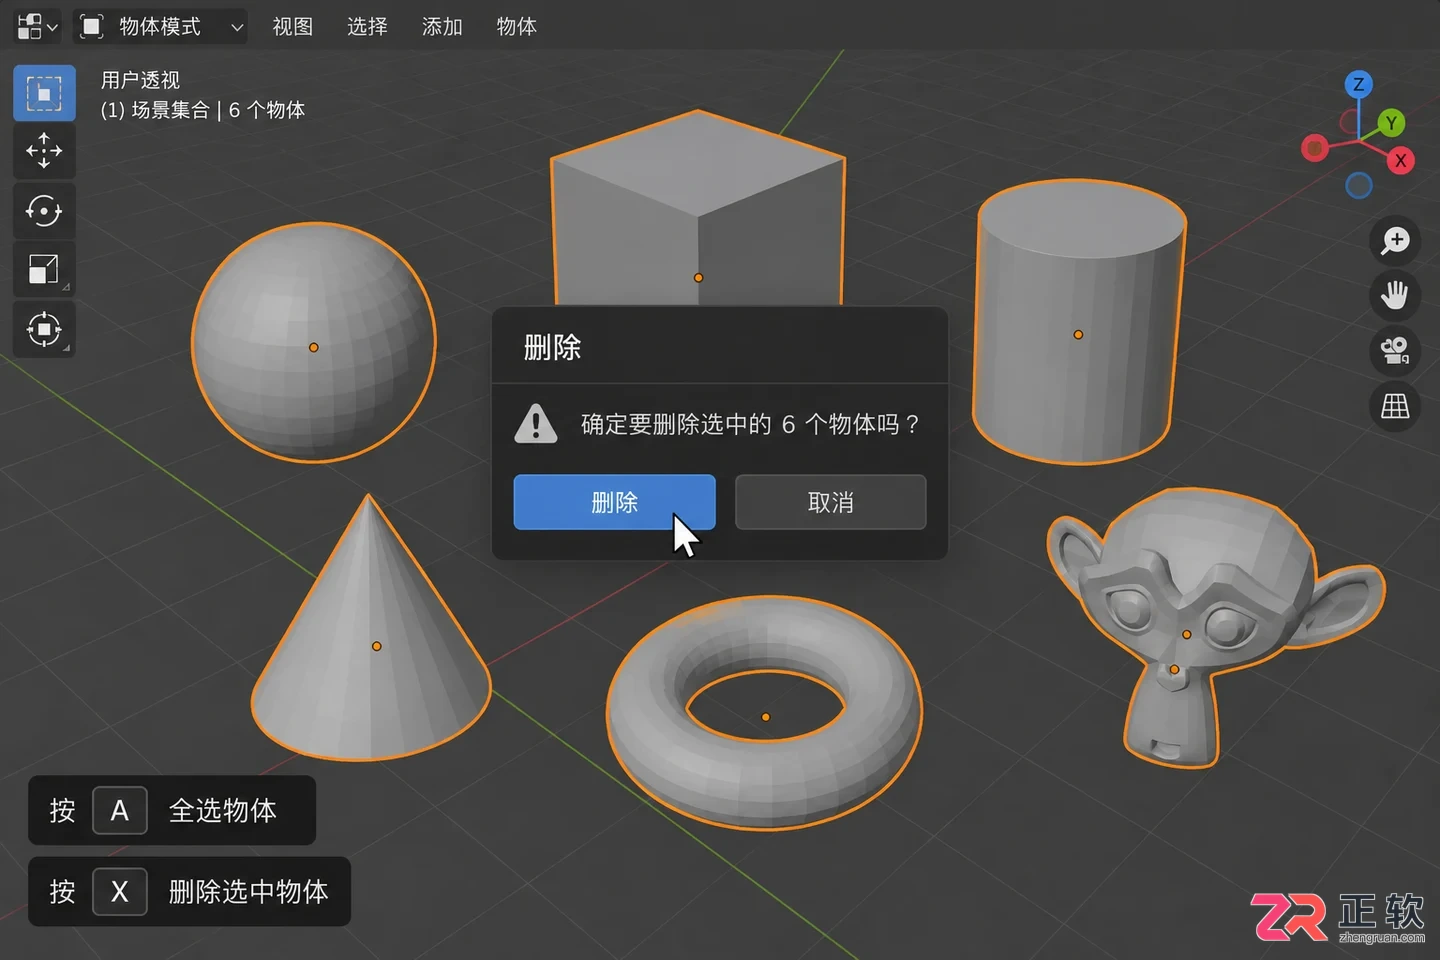Click the 用户透视 view label

tap(140, 80)
